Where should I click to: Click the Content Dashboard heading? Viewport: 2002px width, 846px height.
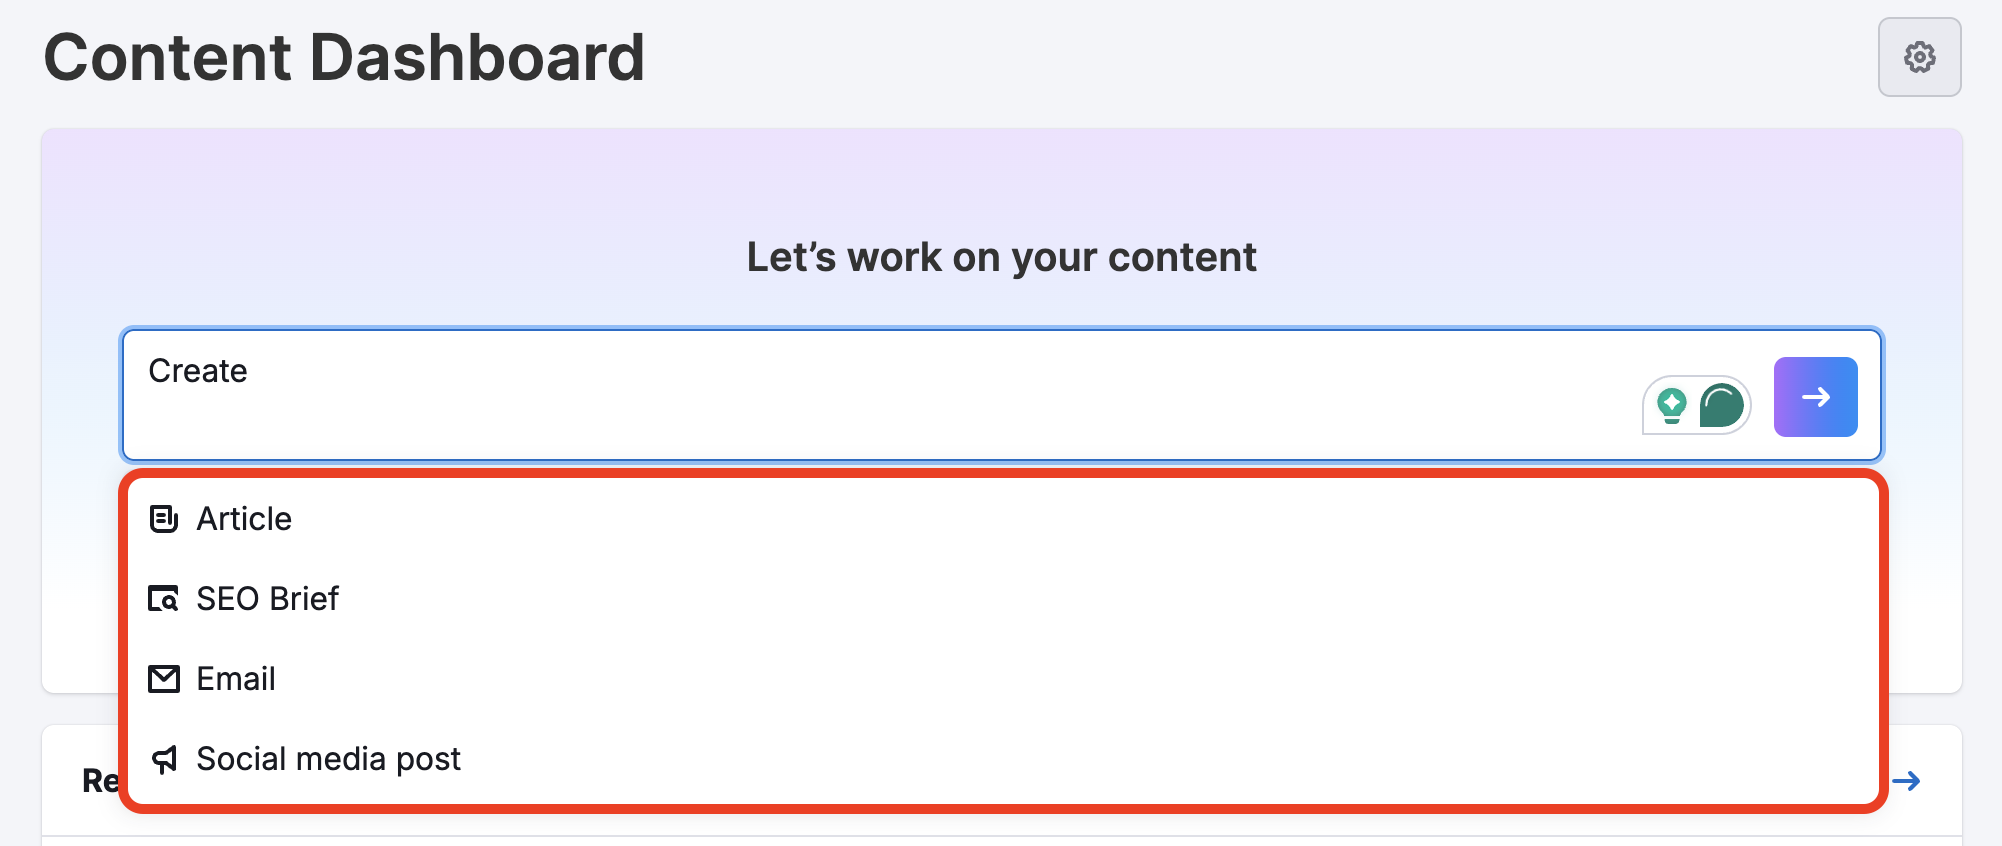[344, 57]
